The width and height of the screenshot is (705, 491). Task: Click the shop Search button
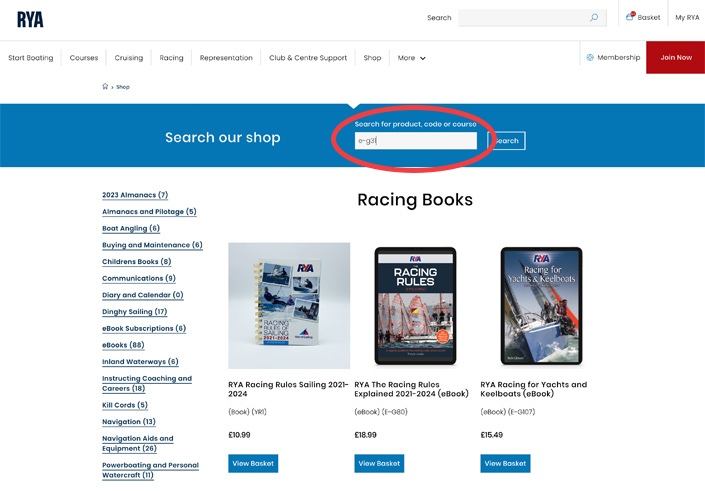[506, 141]
